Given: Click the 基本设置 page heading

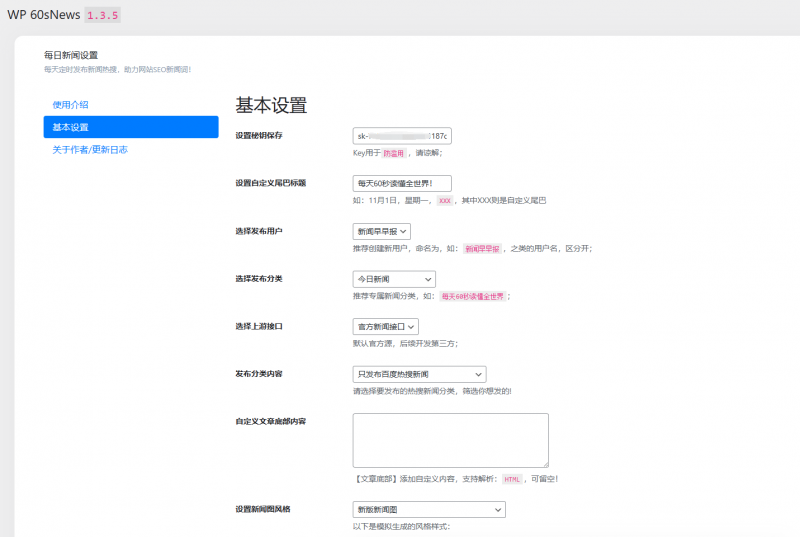Looking at the screenshot, I should tap(271, 106).
